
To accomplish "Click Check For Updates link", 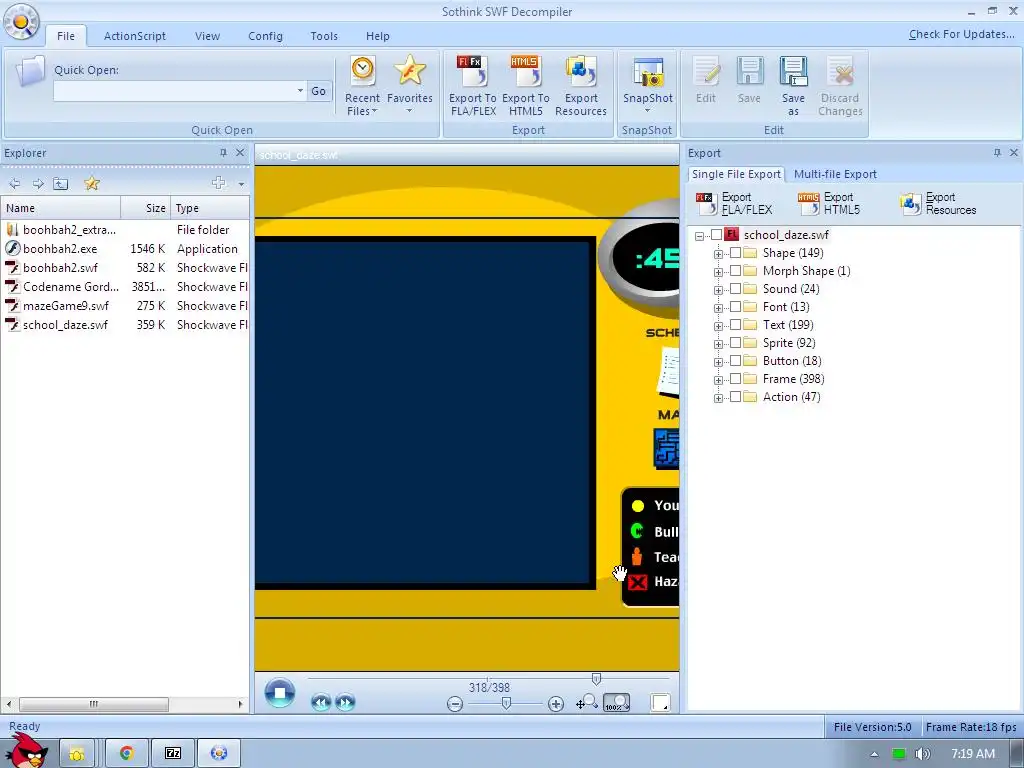I will [x=961, y=34].
